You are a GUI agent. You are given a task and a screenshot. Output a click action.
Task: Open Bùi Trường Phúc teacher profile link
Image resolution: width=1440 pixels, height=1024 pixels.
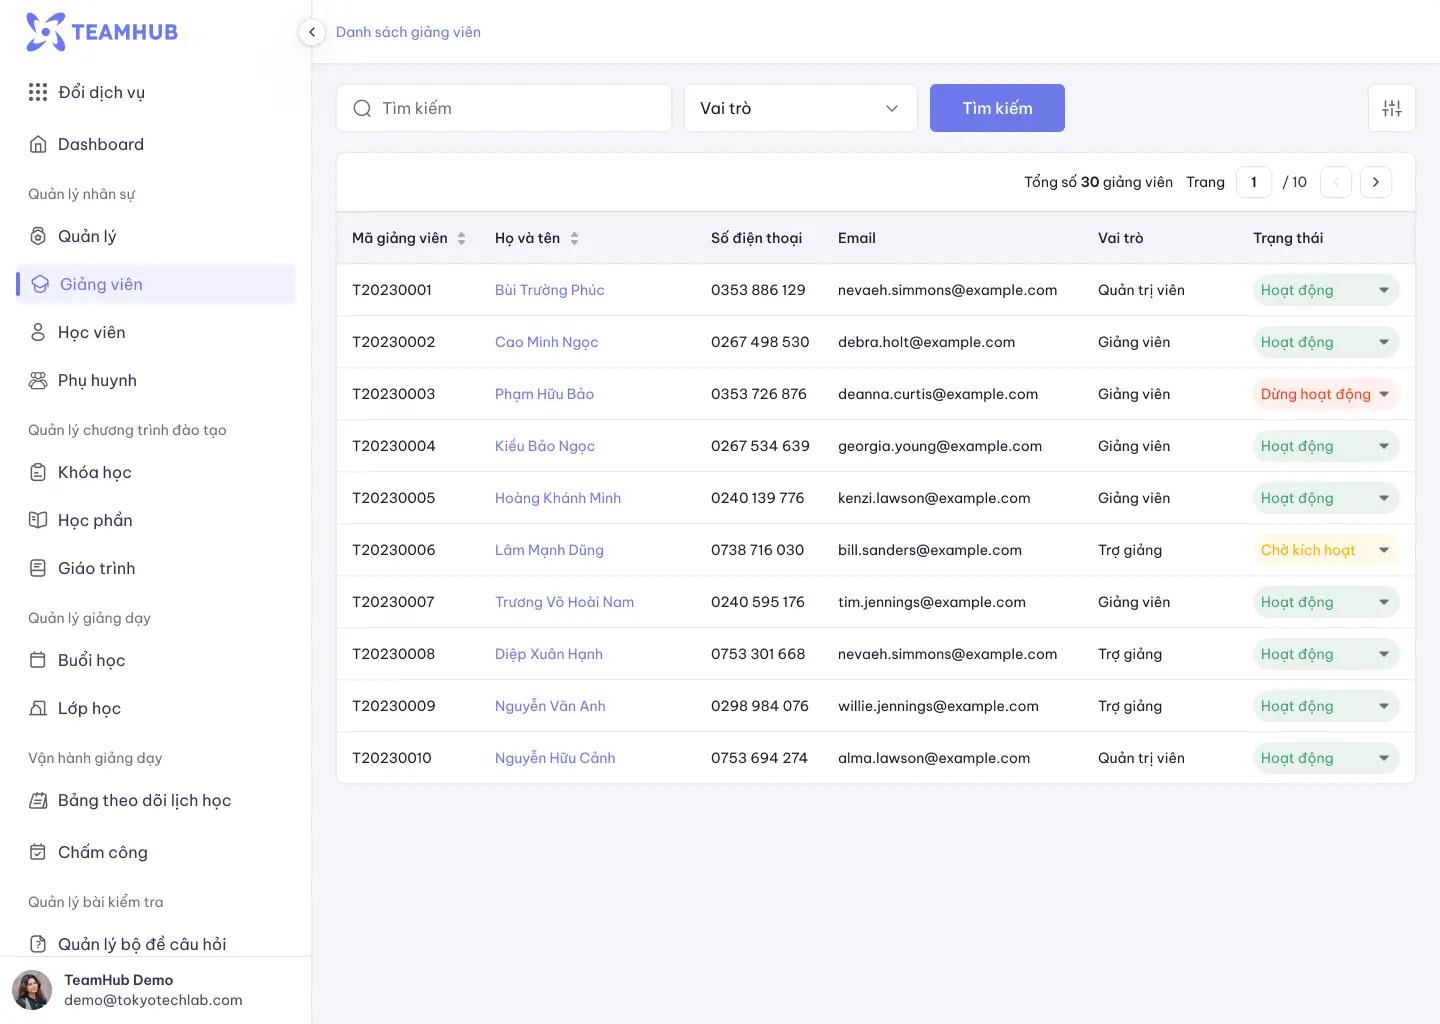click(549, 290)
